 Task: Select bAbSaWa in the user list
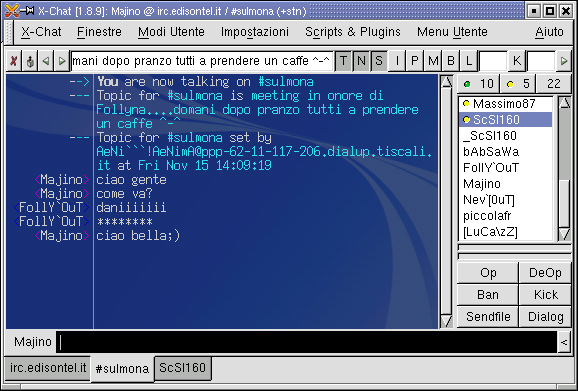click(x=505, y=152)
